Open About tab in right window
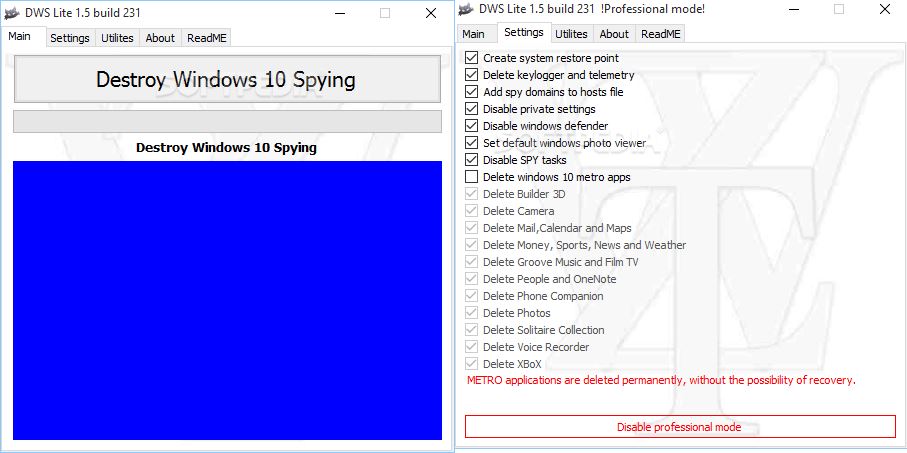Screen dimensions: 907x453 click(614, 34)
